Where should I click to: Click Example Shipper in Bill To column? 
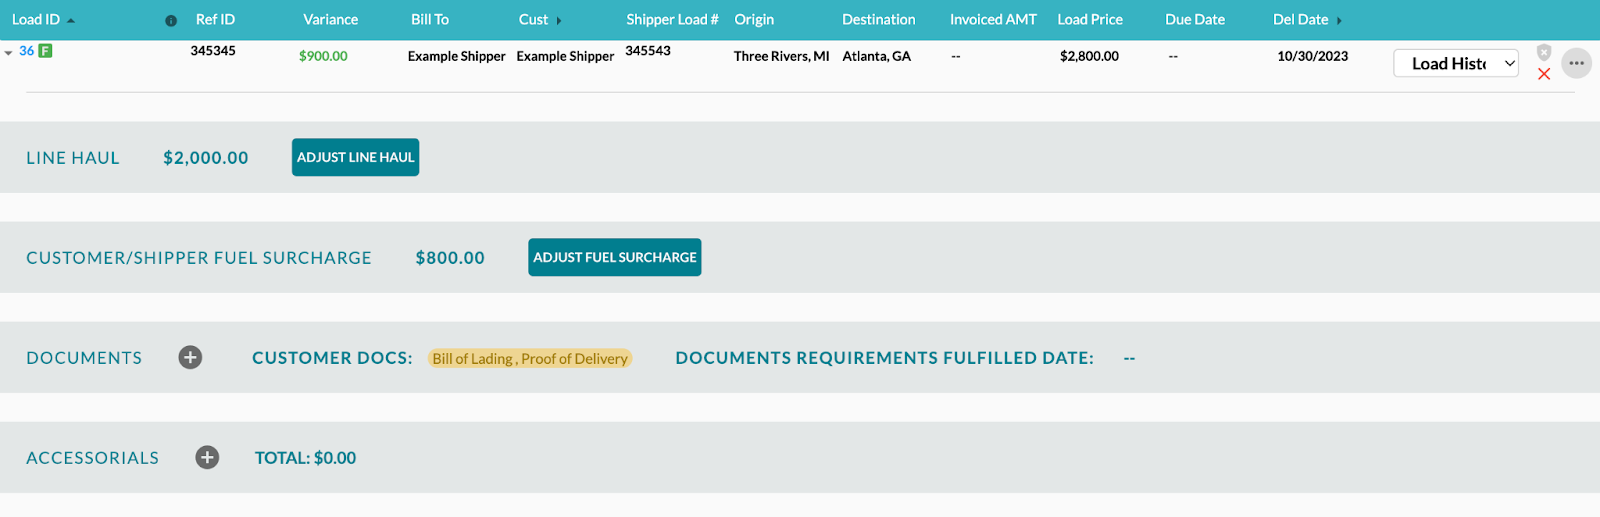coord(456,56)
